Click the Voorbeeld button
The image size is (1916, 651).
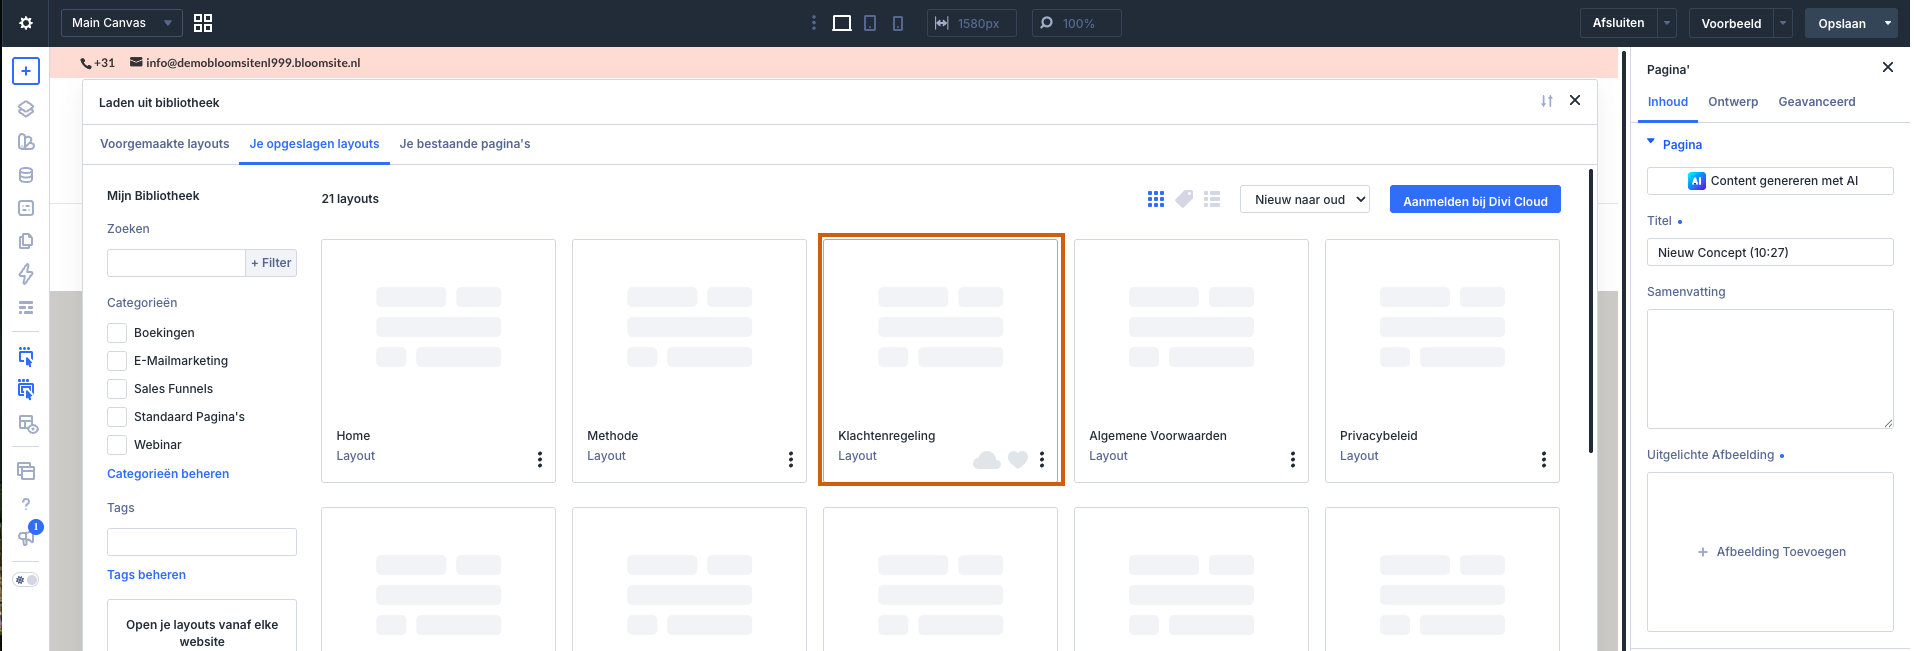pos(1731,23)
